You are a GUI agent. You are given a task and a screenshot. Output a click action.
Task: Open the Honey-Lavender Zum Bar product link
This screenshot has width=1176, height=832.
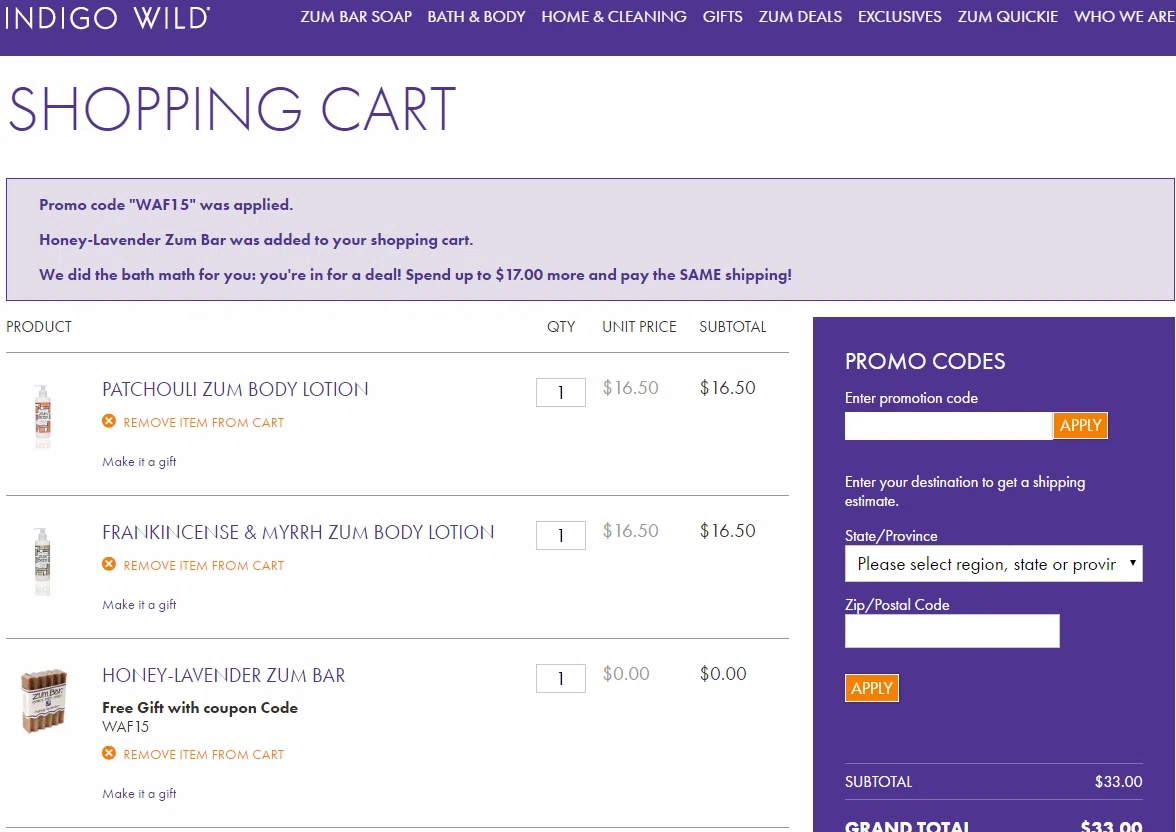click(x=224, y=675)
